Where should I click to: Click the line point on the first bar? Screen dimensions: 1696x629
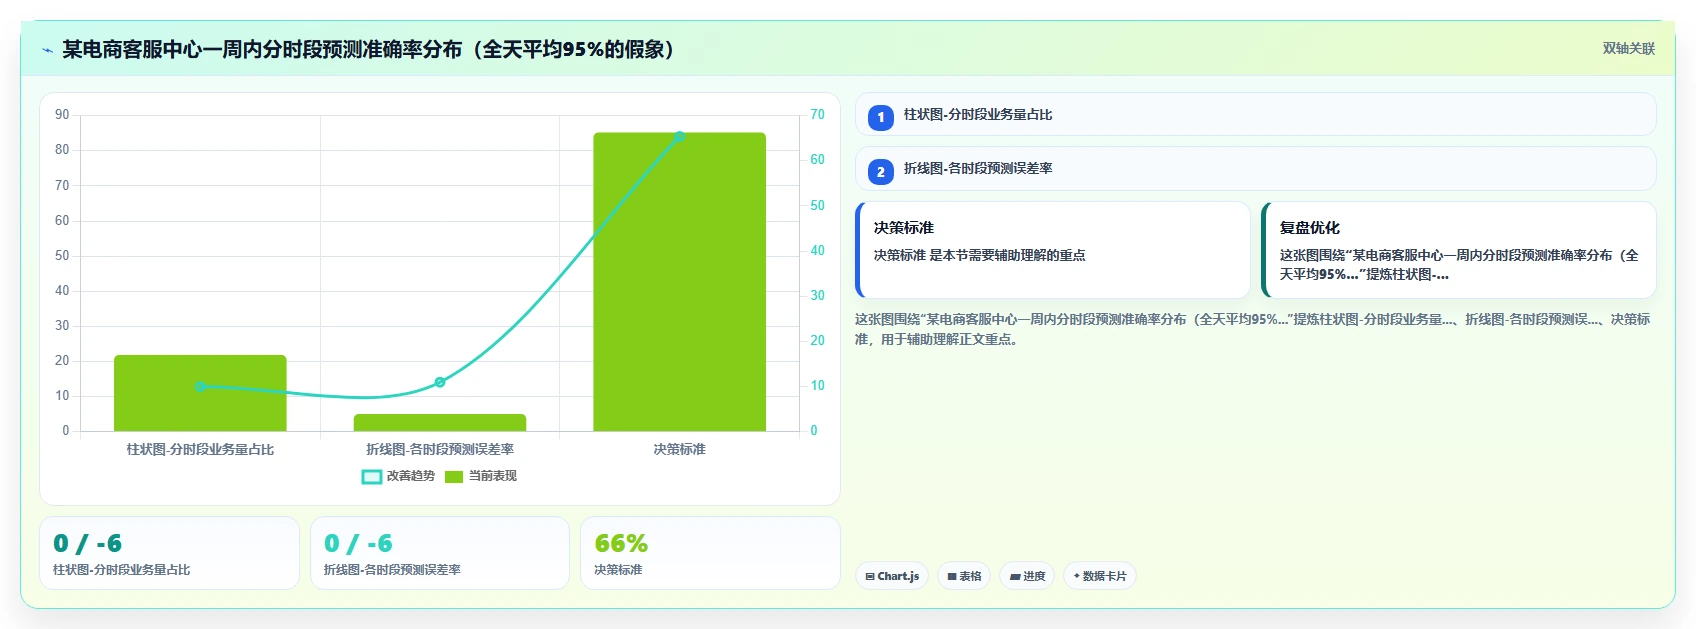200,386
